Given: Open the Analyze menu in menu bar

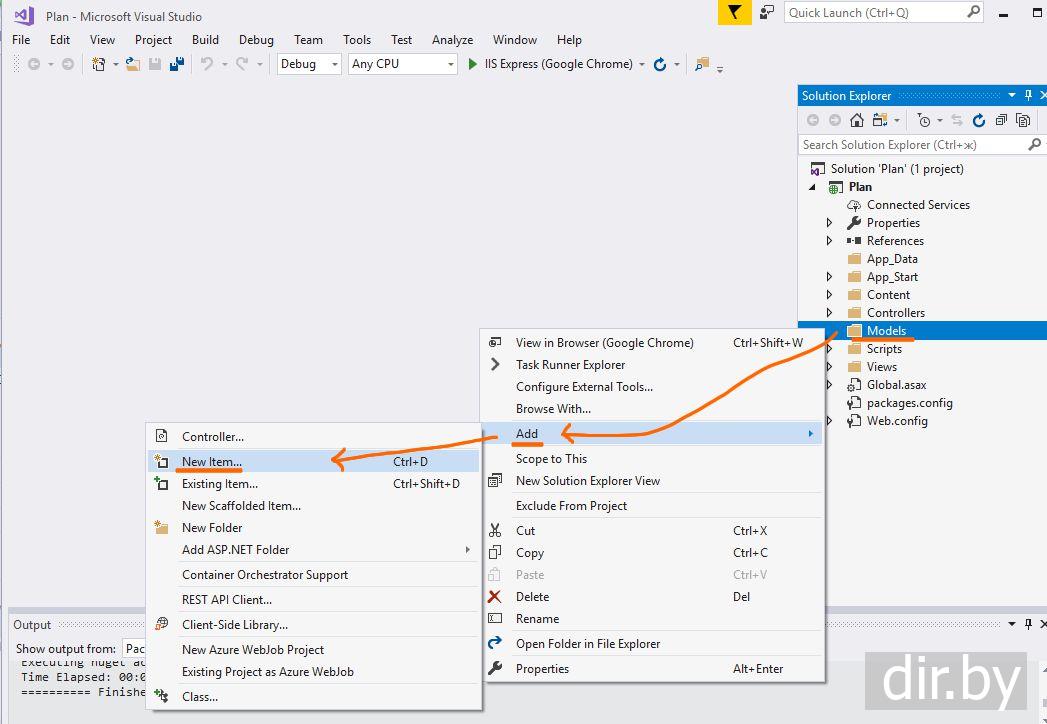Looking at the screenshot, I should click(x=452, y=40).
